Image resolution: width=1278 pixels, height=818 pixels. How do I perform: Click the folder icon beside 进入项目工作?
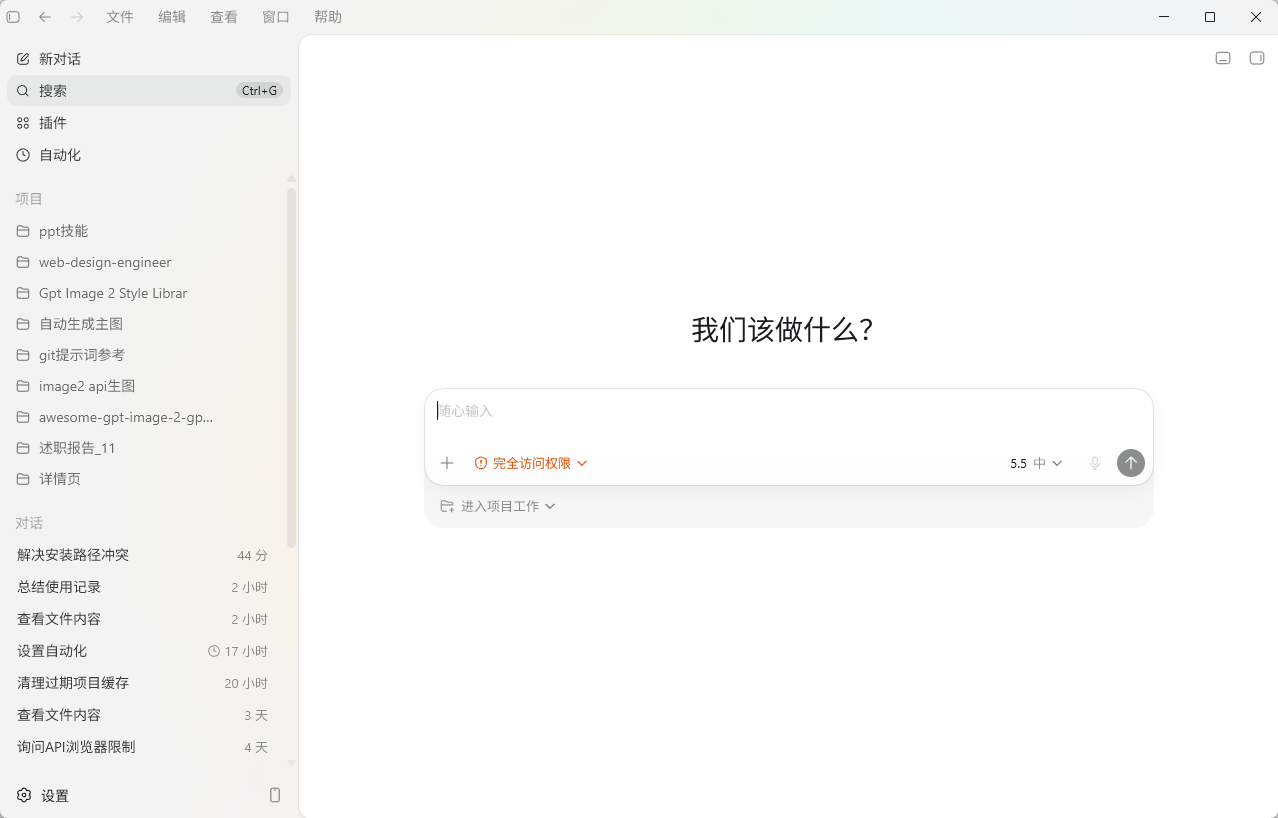447,506
